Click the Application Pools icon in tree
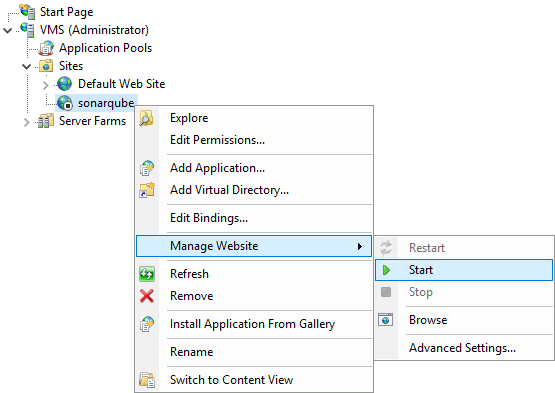The width and height of the screenshot is (555, 393). [46, 48]
